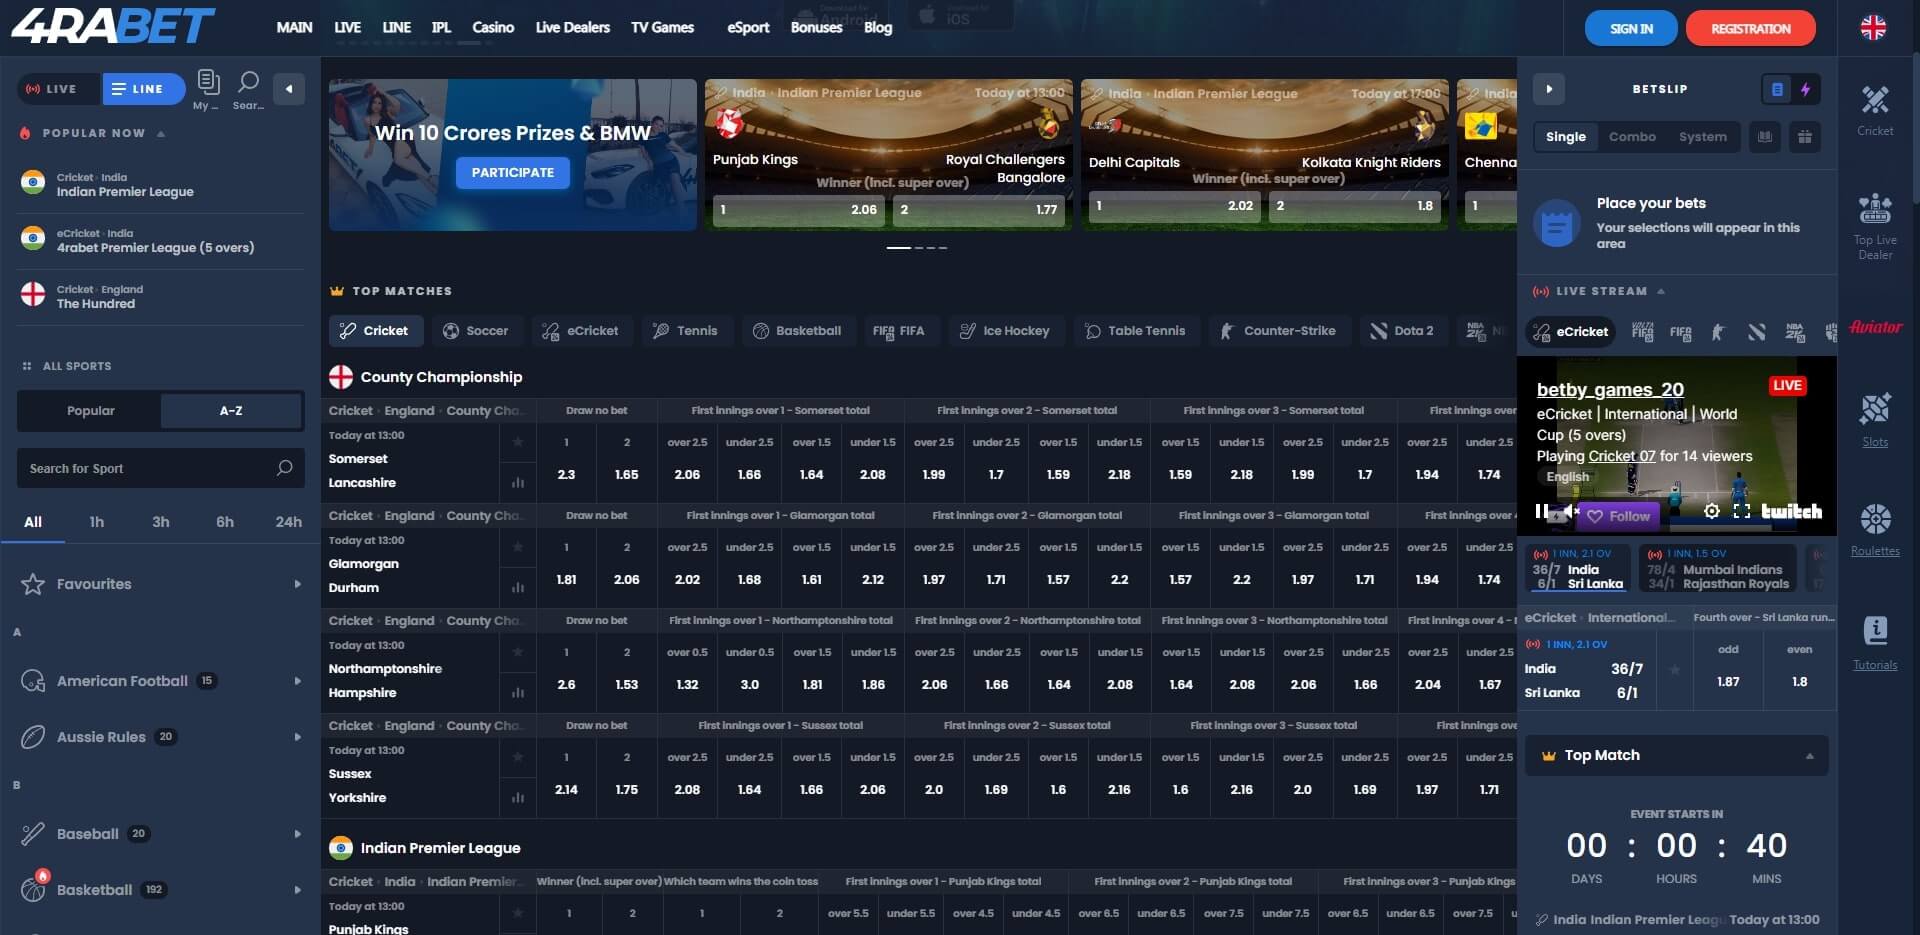Click the REGISTRATION button
This screenshot has width=1920, height=935.
point(1750,29)
